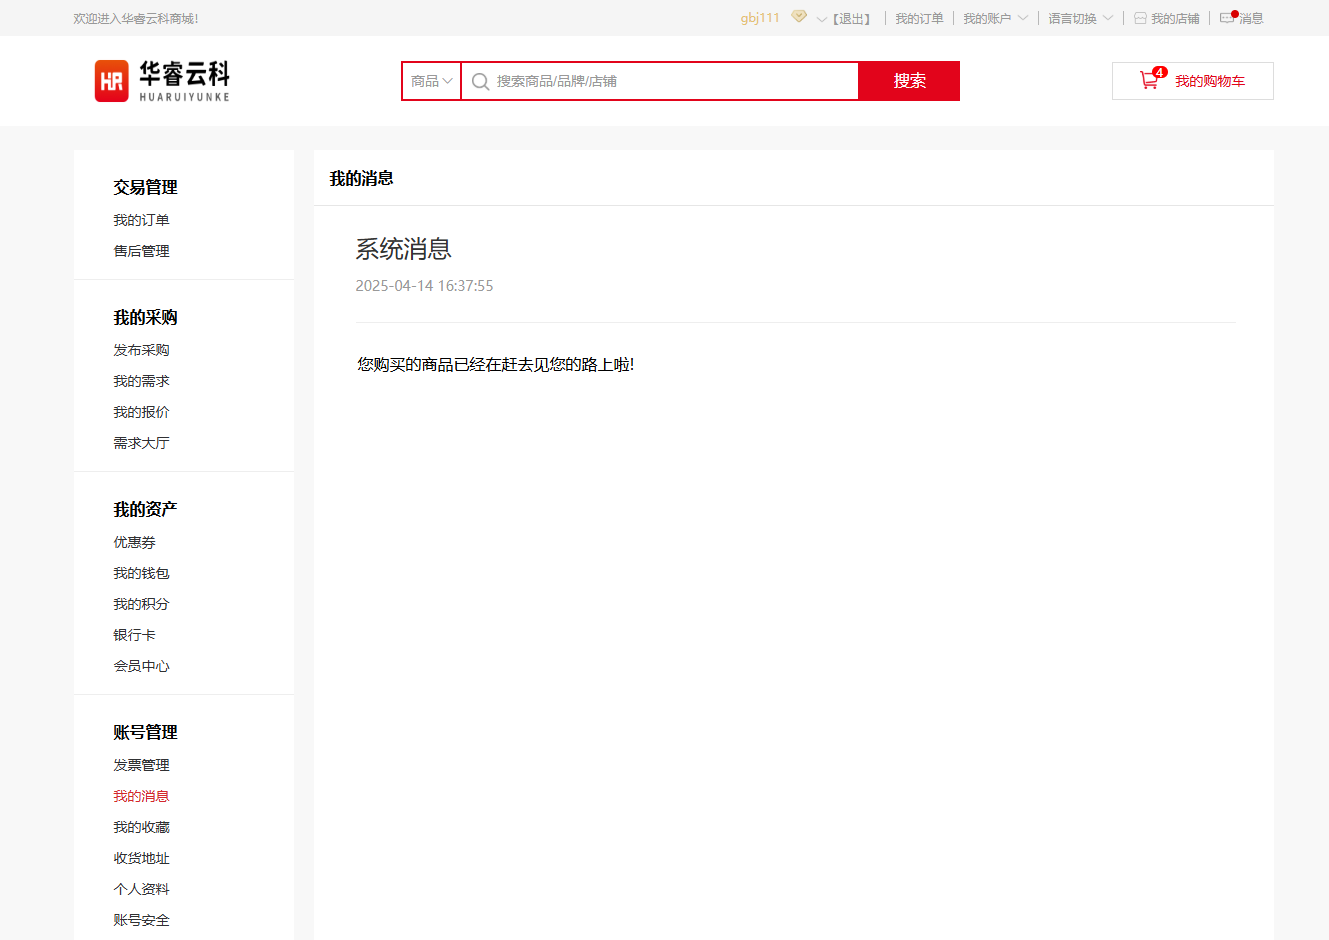Image resolution: width=1329 pixels, height=940 pixels.
Task: Expand the 我的账户 dropdown menu
Action: pyautogui.click(x=995, y=19)
